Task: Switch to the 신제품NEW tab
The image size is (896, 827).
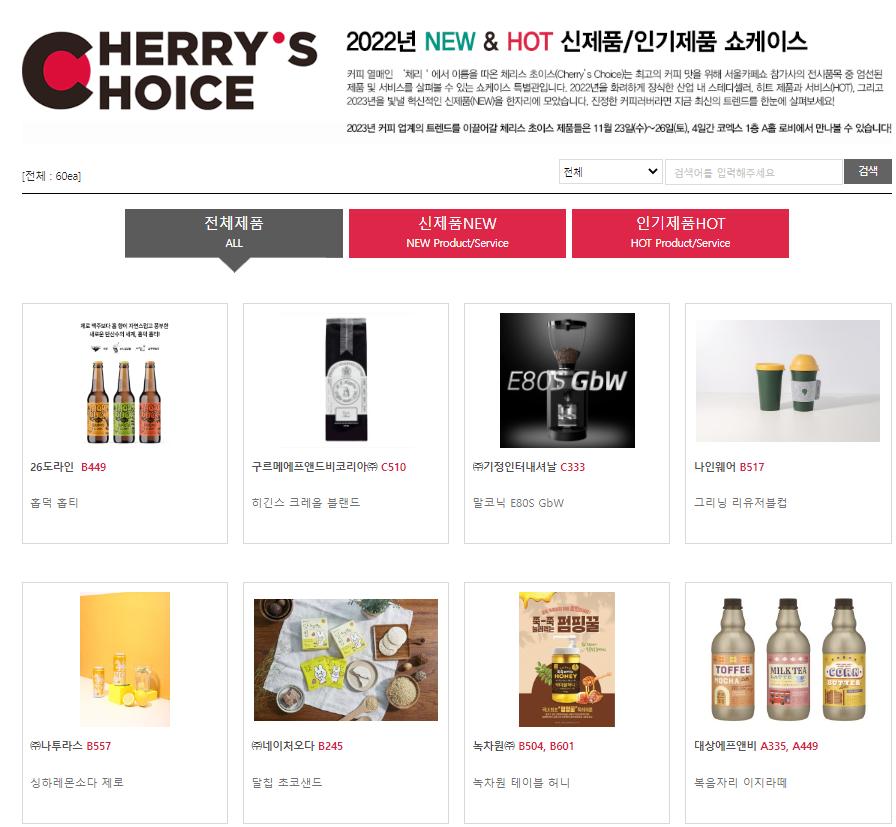Action: coord(457,233)
